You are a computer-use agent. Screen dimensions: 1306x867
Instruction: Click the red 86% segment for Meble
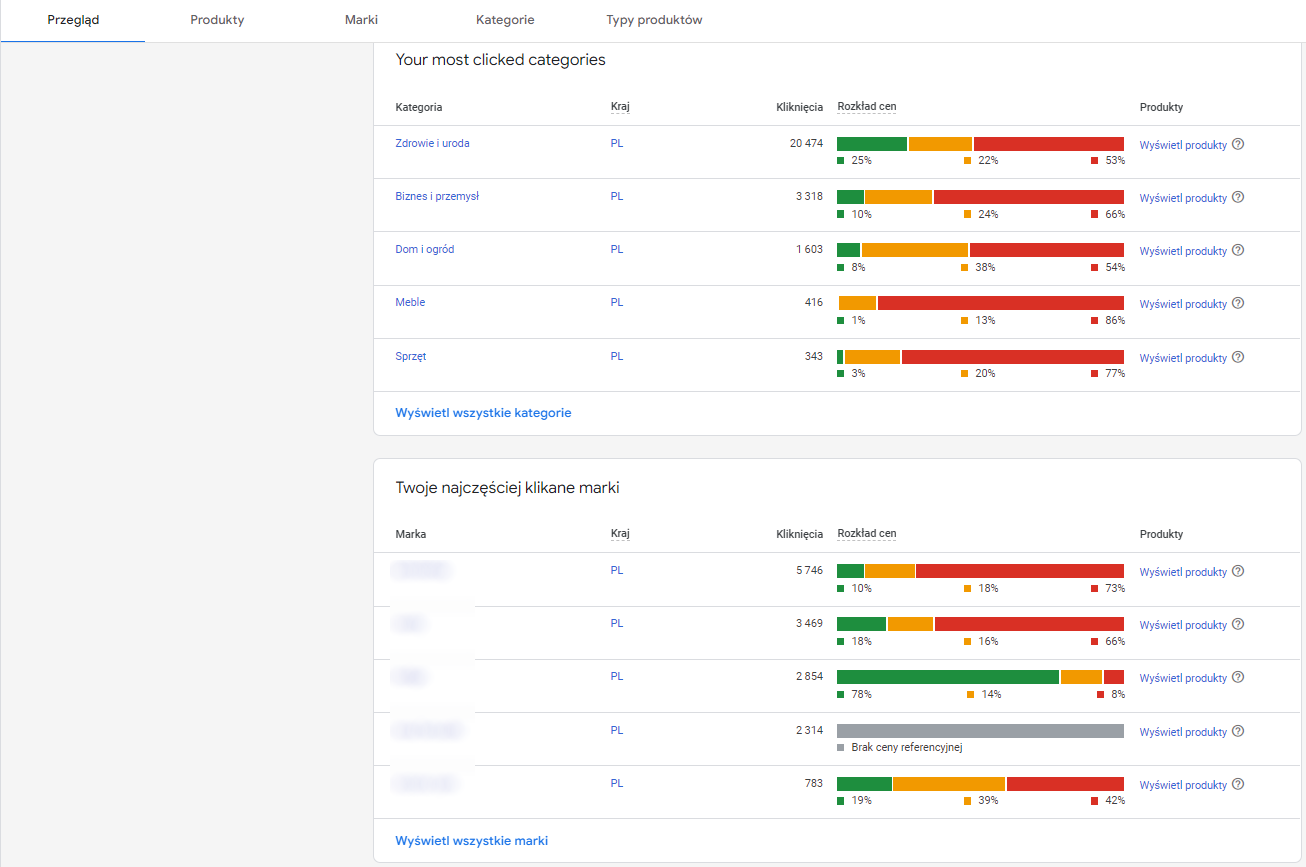click(1001, 303)
